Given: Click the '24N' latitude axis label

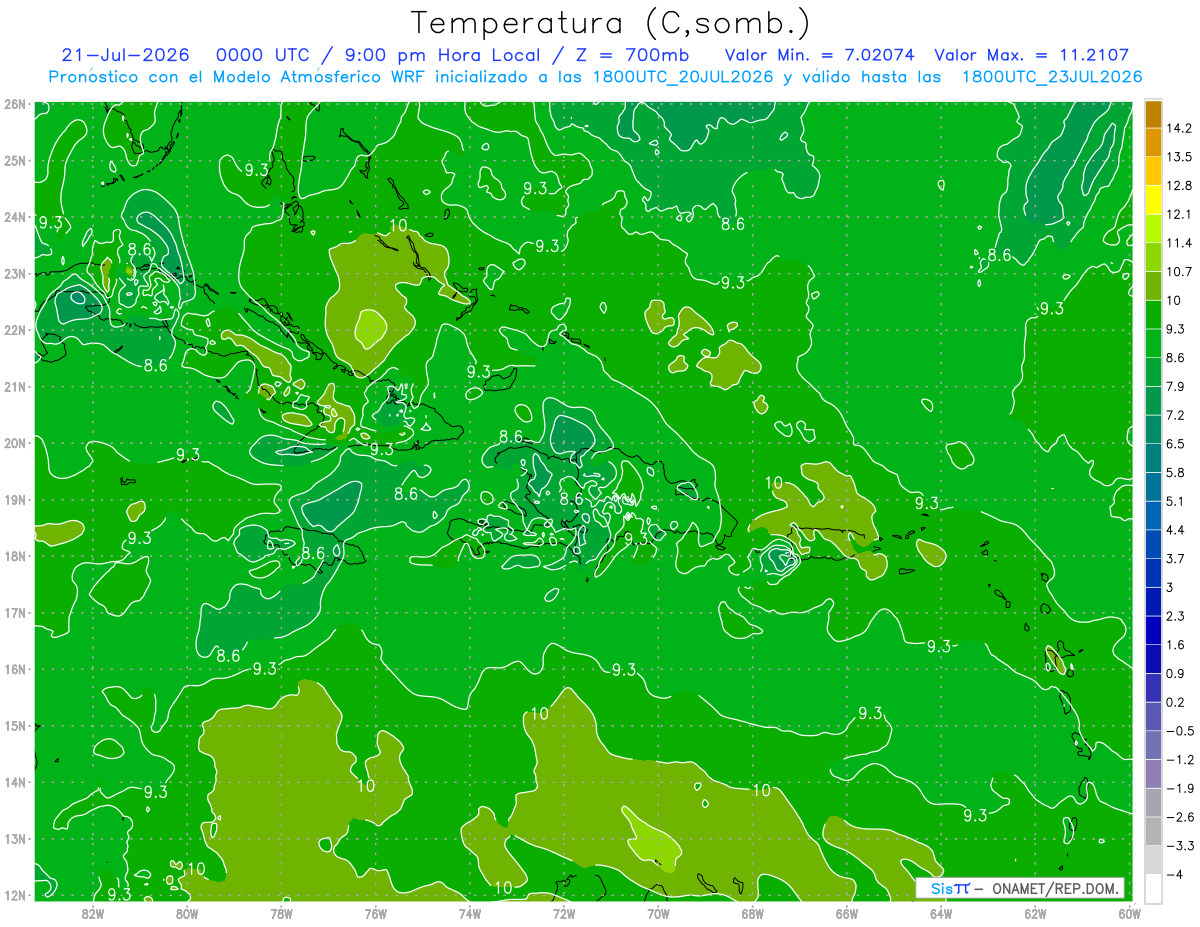Looking at the screenshot, I should (x=15, y=216).
